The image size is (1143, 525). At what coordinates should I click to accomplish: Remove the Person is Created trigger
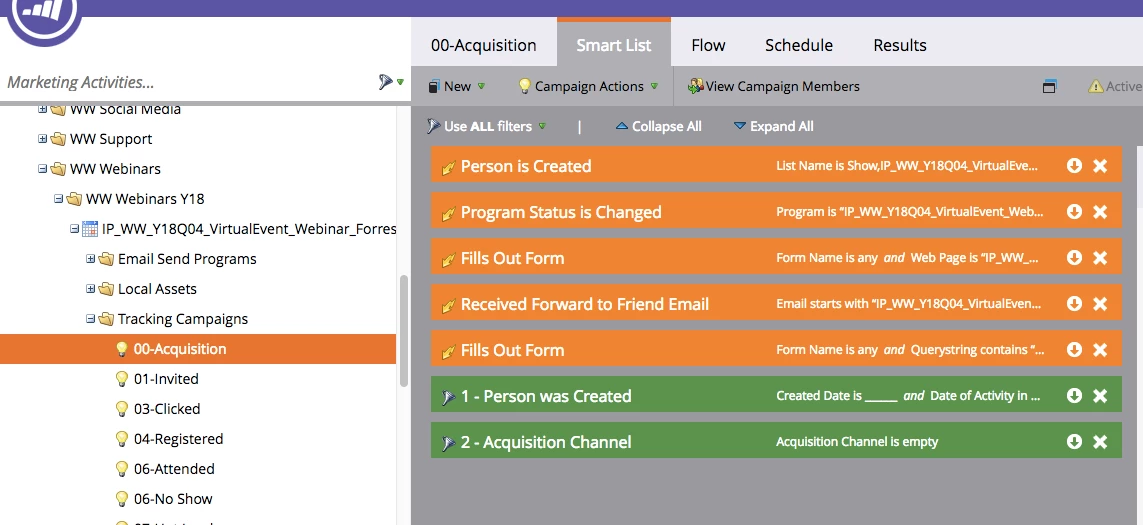[x=1100, y=166]
